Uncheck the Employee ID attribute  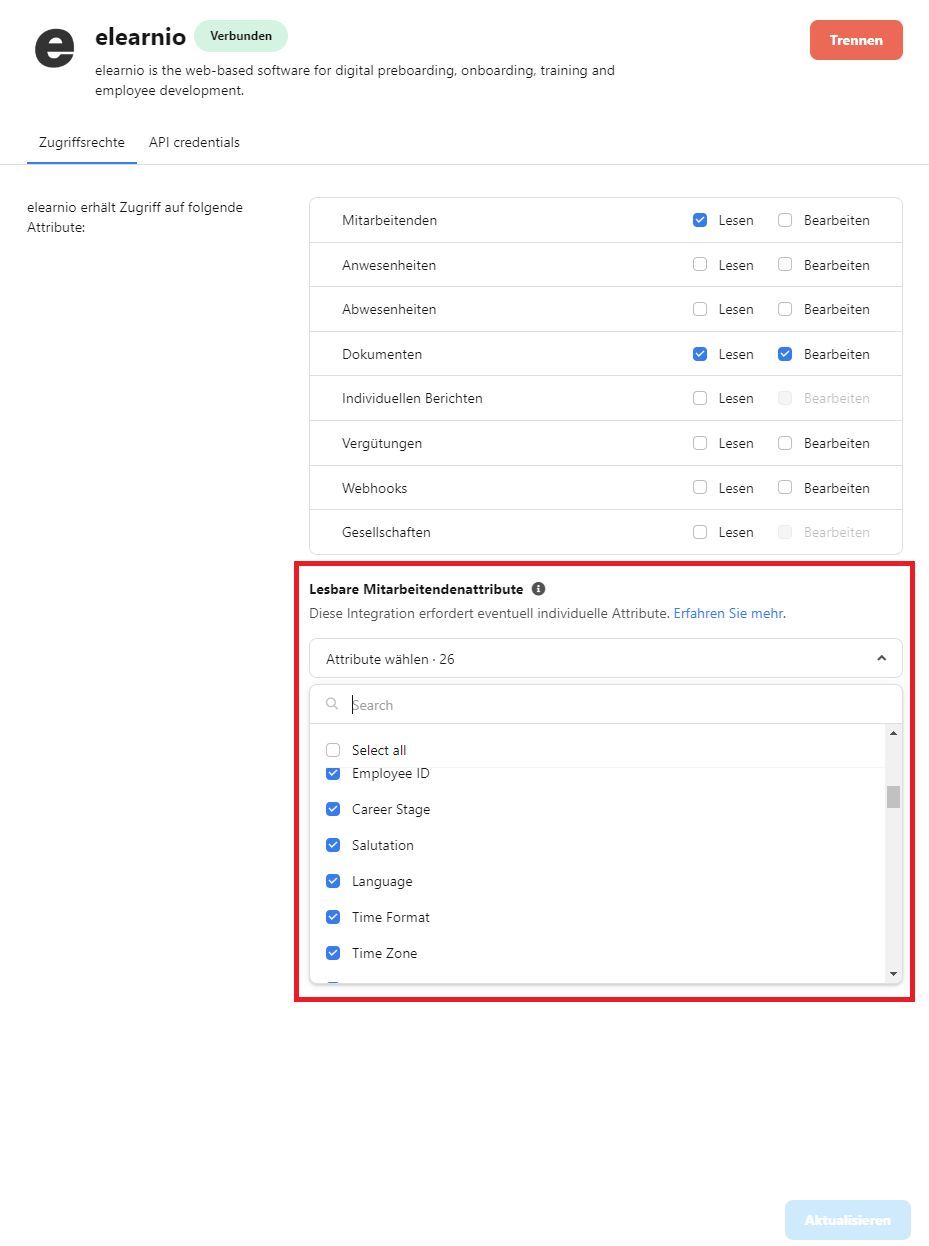(333, 773)
